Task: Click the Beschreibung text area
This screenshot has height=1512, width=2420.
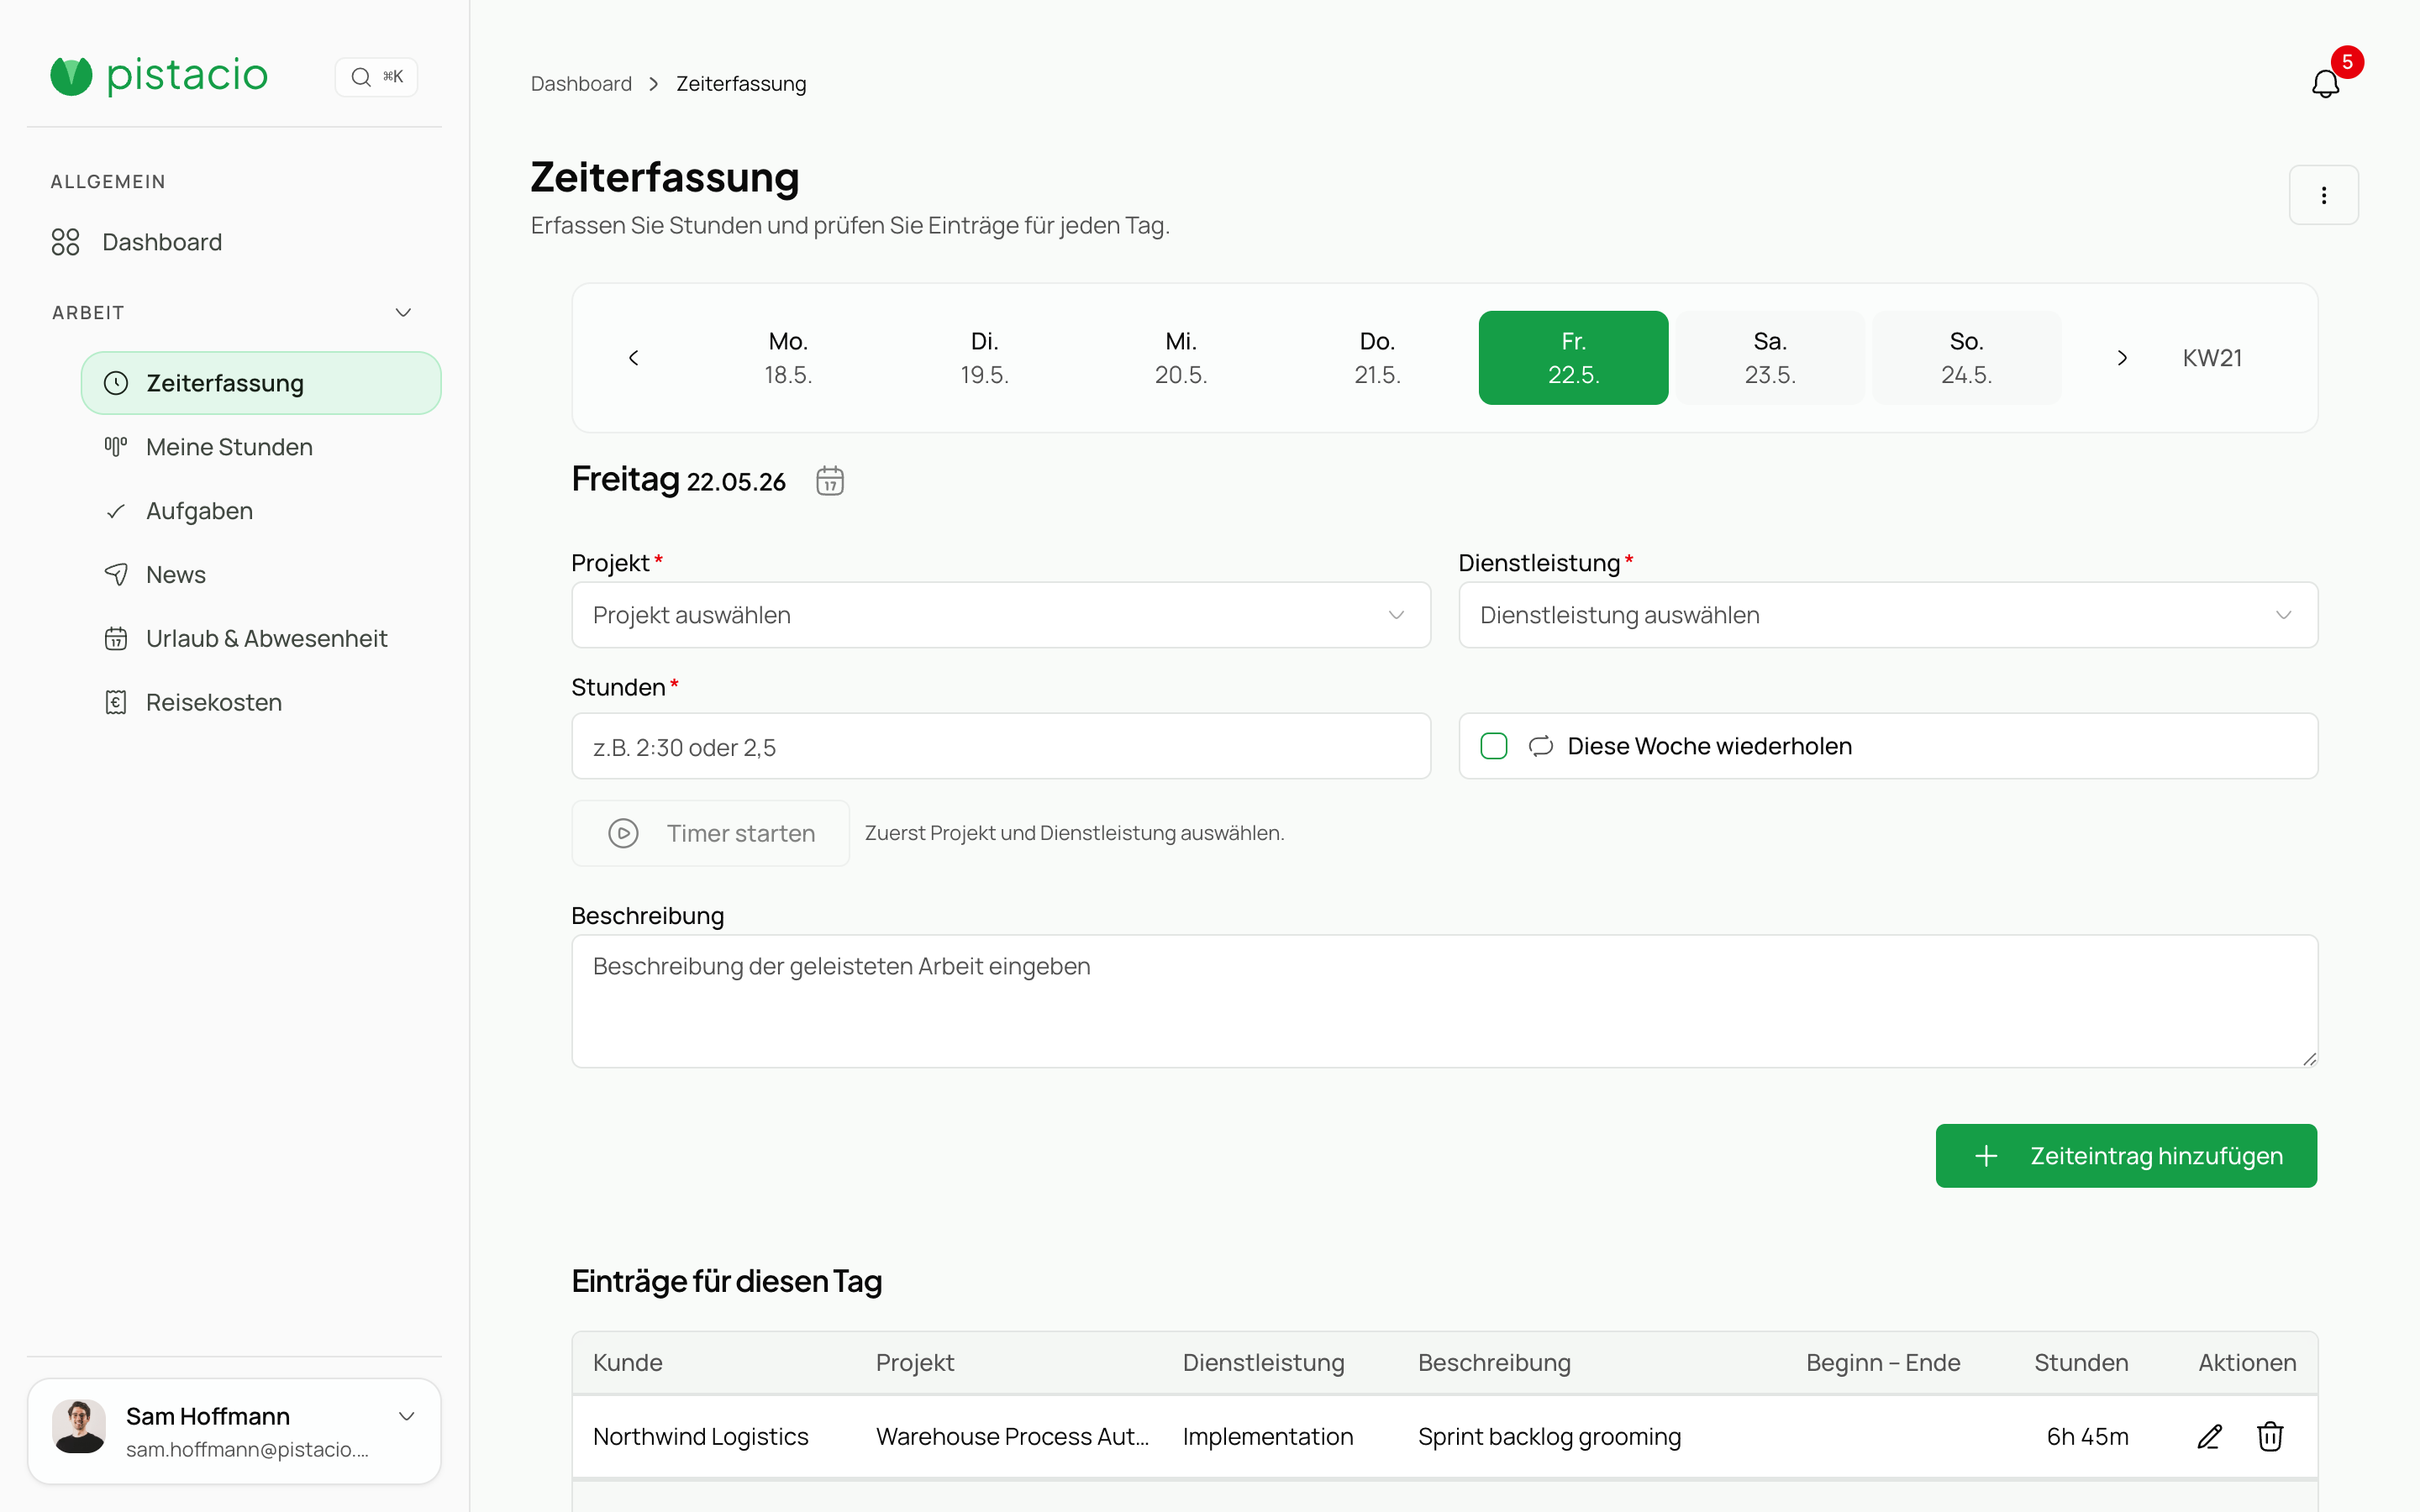Action: 1444,1001
